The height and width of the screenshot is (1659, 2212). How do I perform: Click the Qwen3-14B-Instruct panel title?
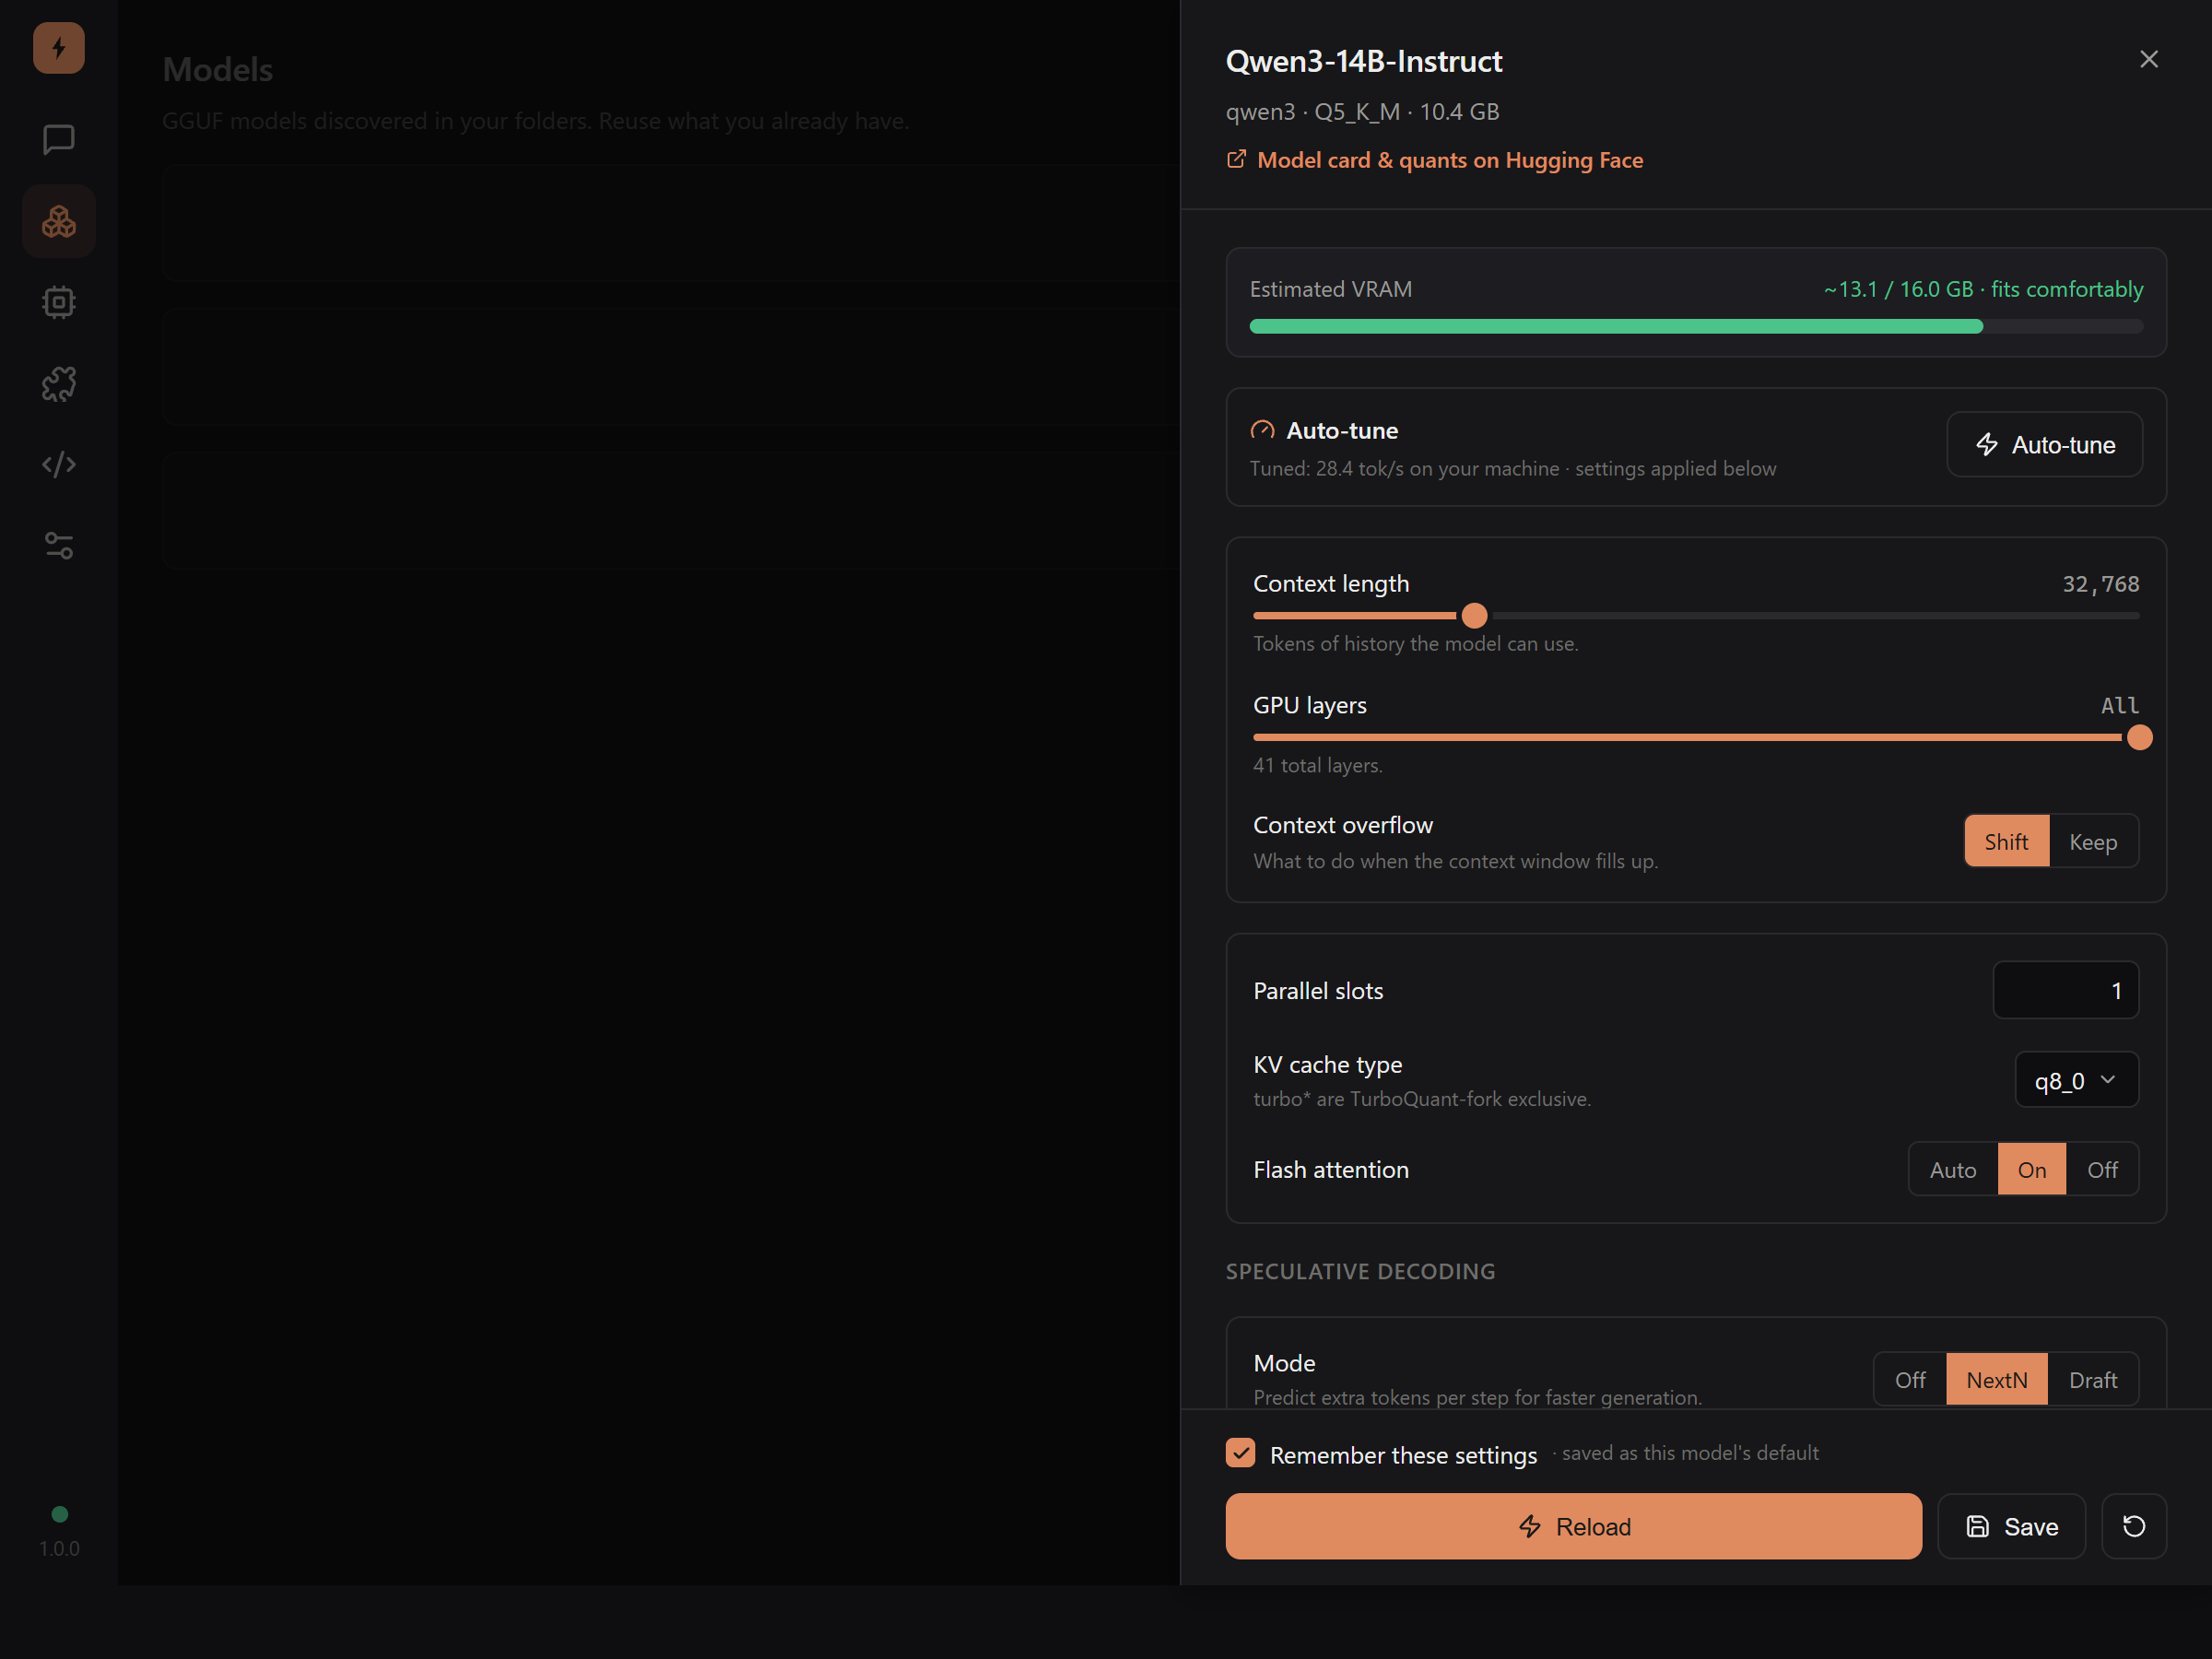tap(1364, 61)
